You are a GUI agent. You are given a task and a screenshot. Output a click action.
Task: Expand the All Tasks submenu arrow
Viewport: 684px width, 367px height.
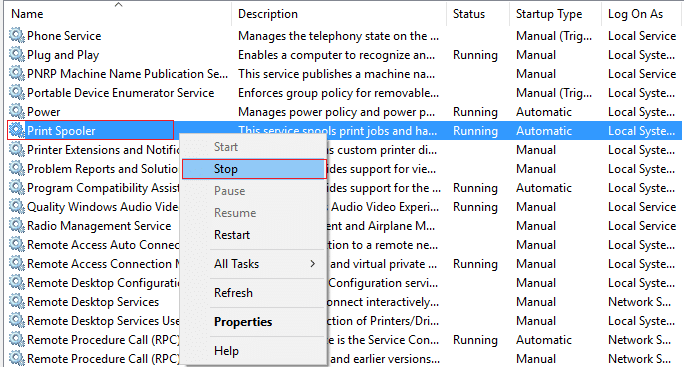click(312, 264)
